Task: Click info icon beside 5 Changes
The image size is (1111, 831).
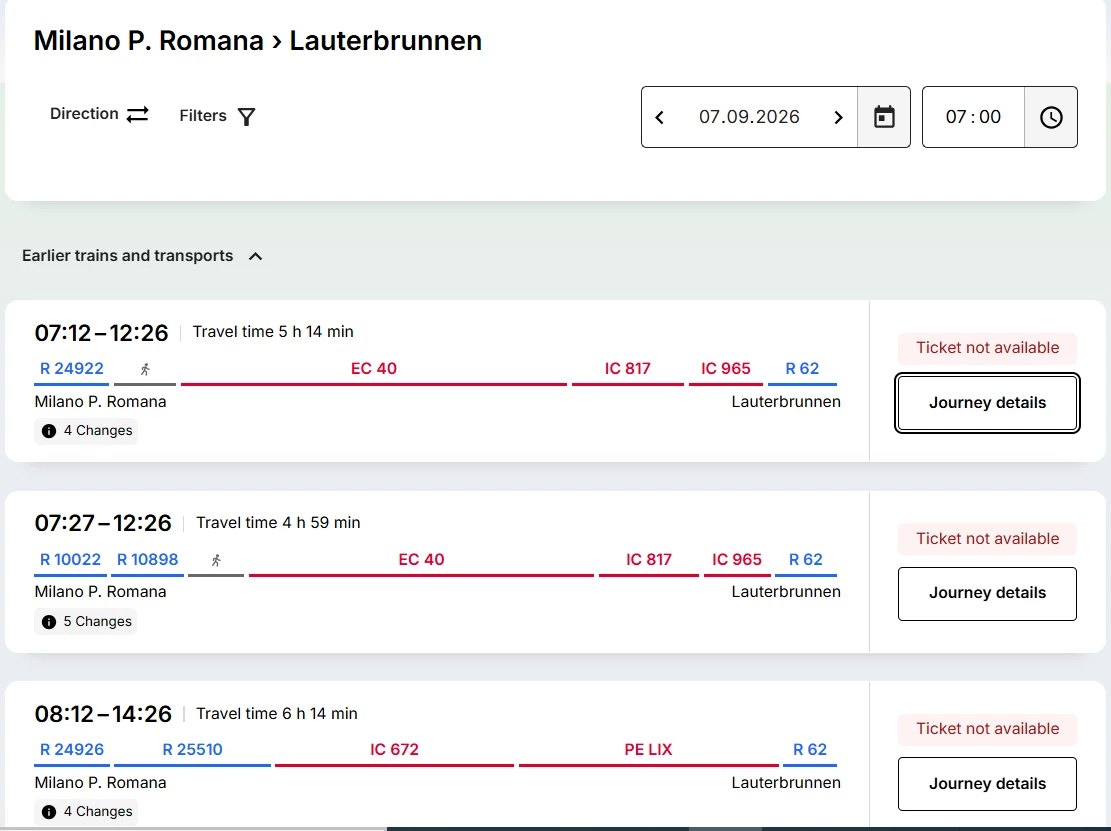Action: click(x=49, y=622)
